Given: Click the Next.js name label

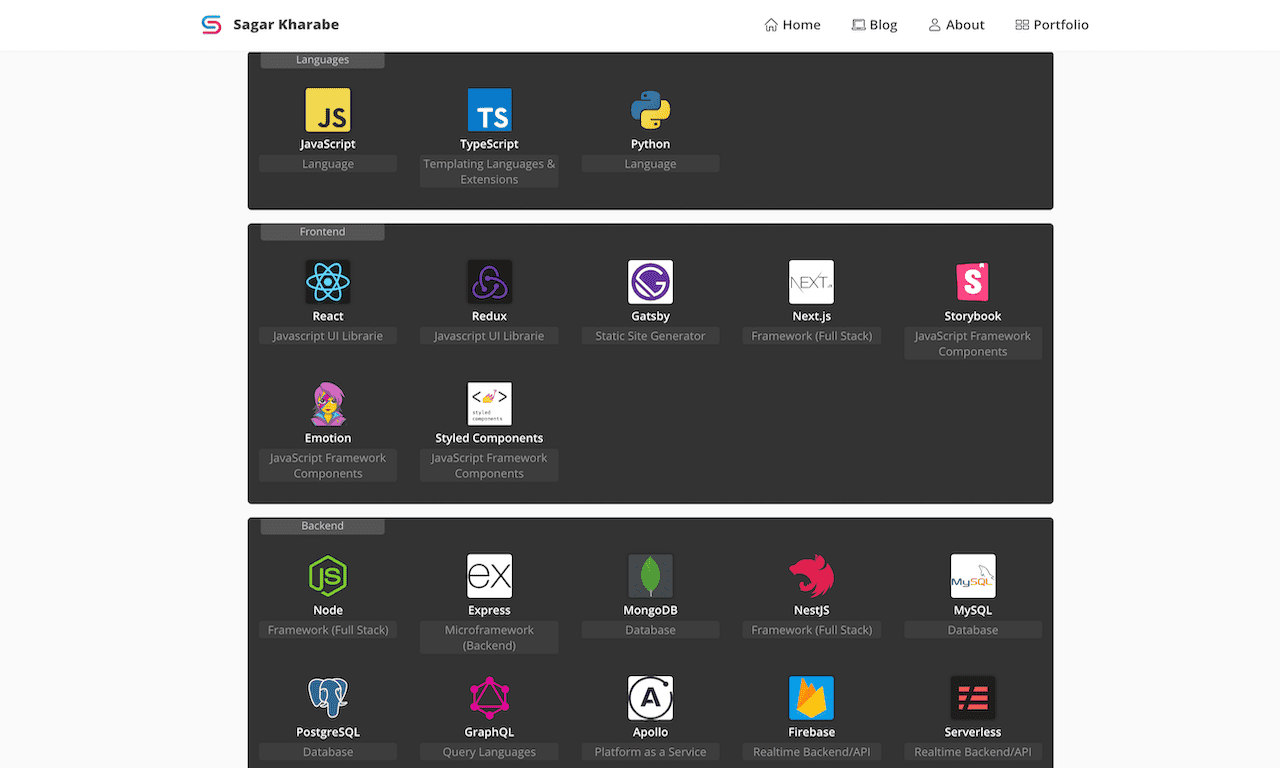Looking at the screenshot, I should coord(811,316).
